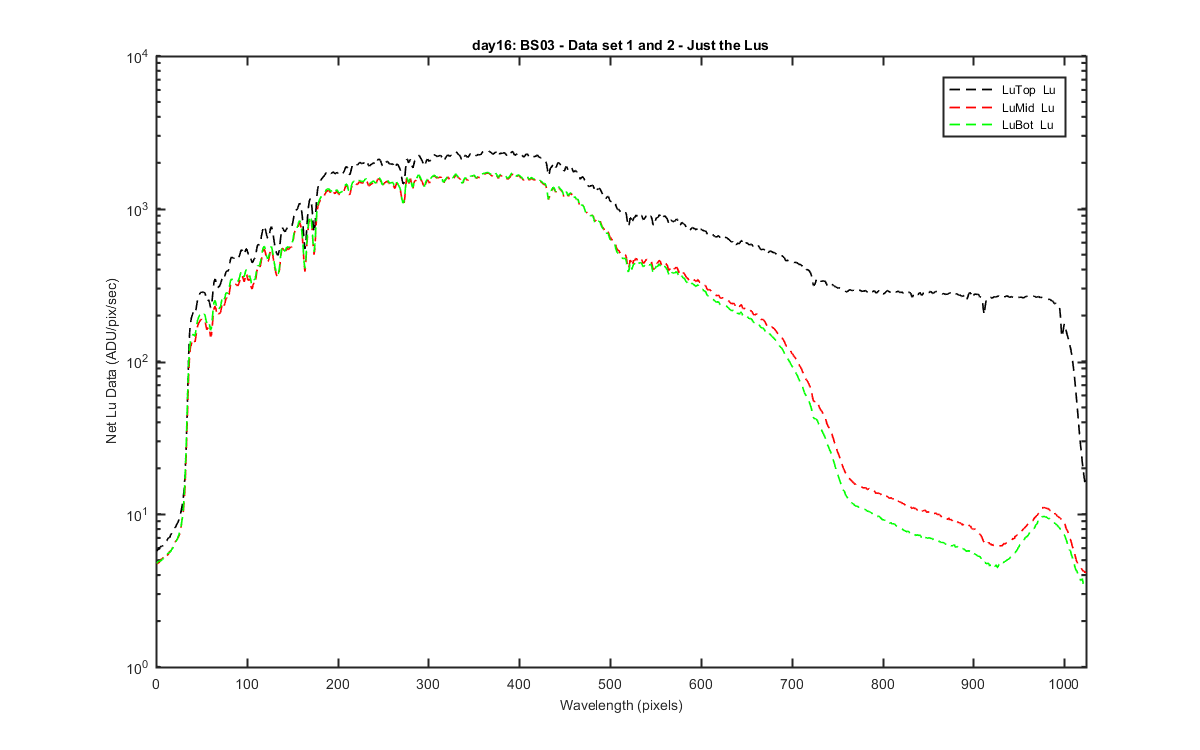Image resolution: width=1200 pixels, height=750 pixels.
Task: Click the green LuBot curve dip near 925
Action: (996, 566)
